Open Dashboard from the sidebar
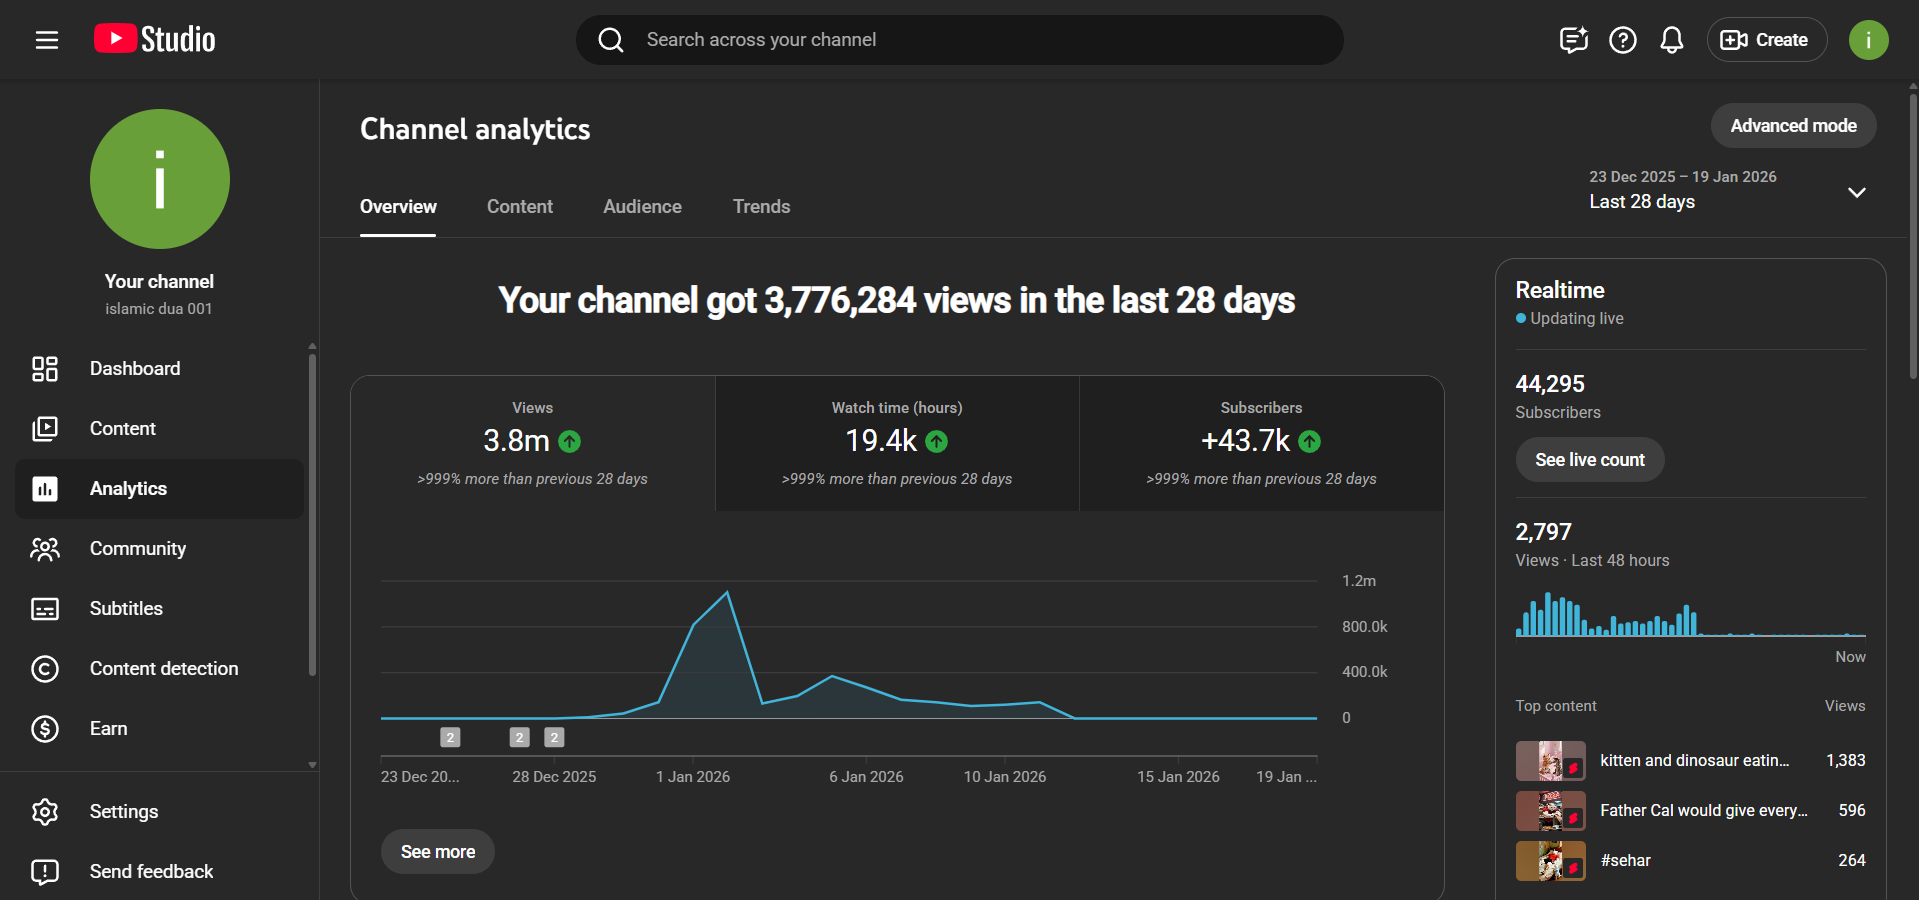1919x900 pixels. pyautogui.click(x=135, y=369)
